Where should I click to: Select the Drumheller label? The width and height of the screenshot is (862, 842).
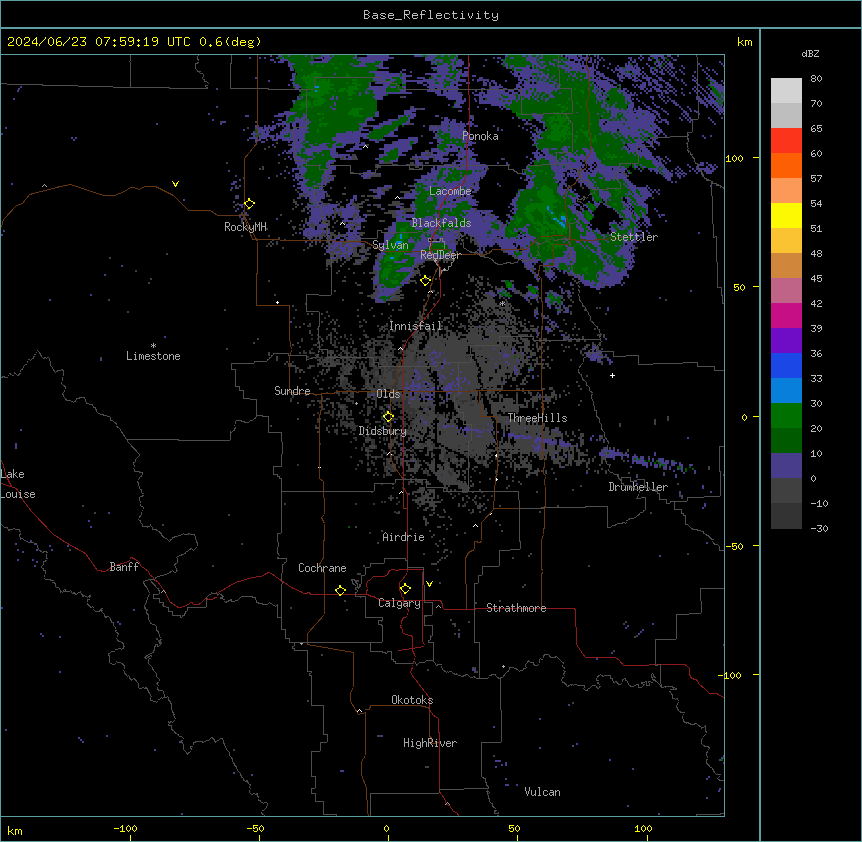coord(638,487)
